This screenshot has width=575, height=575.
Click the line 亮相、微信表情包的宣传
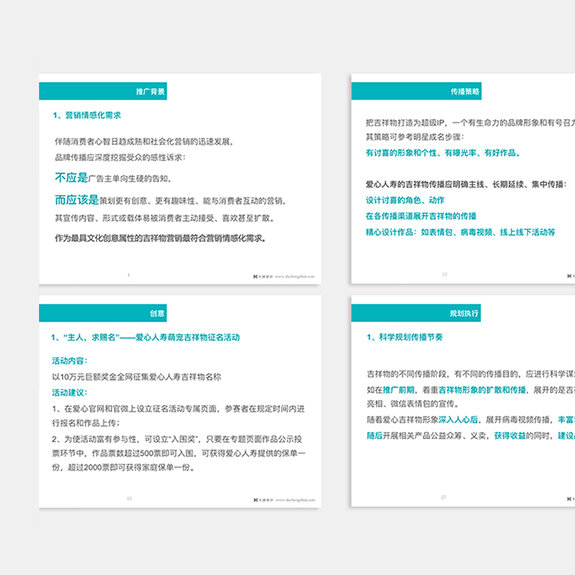413,404
